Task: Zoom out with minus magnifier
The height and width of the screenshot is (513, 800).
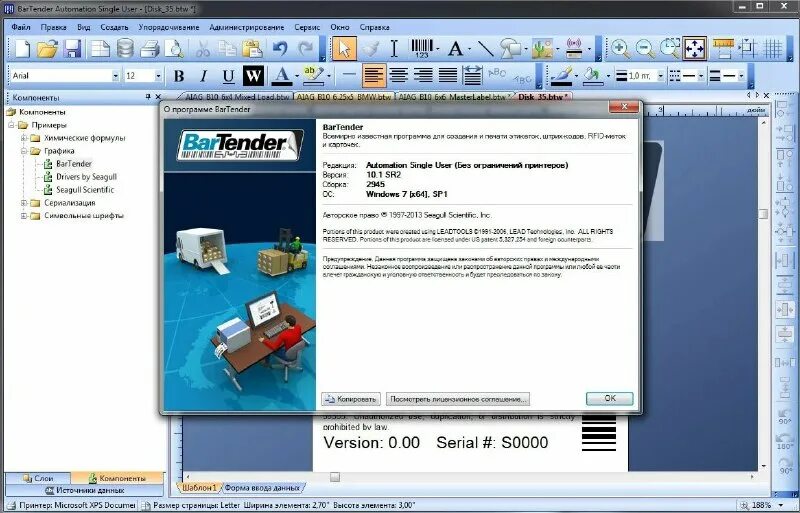Action: pyautogui.click(x=645, y=49)
